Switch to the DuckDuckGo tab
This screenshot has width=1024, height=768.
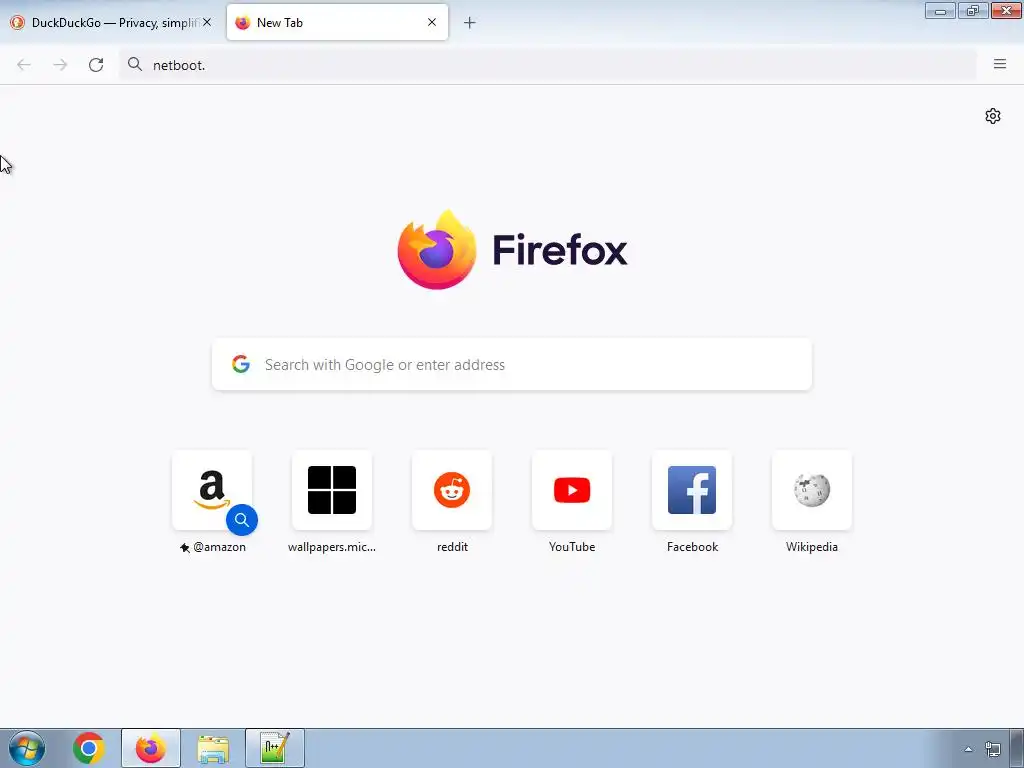[x=111, y=23]
